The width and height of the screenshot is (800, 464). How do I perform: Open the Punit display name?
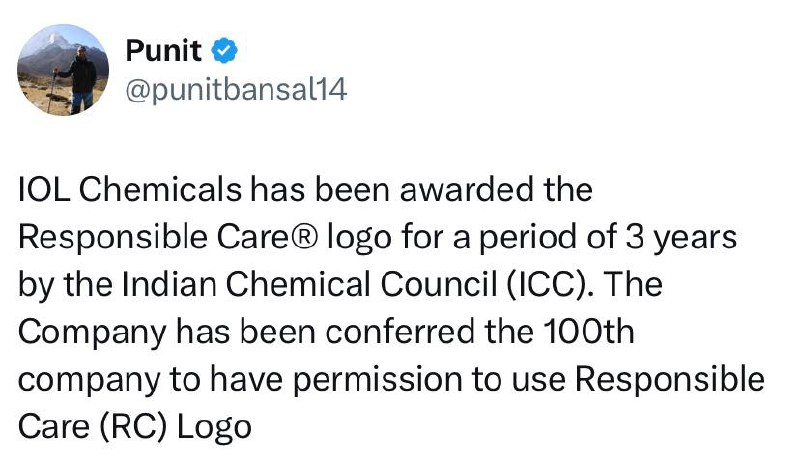(x=163, y=51)
